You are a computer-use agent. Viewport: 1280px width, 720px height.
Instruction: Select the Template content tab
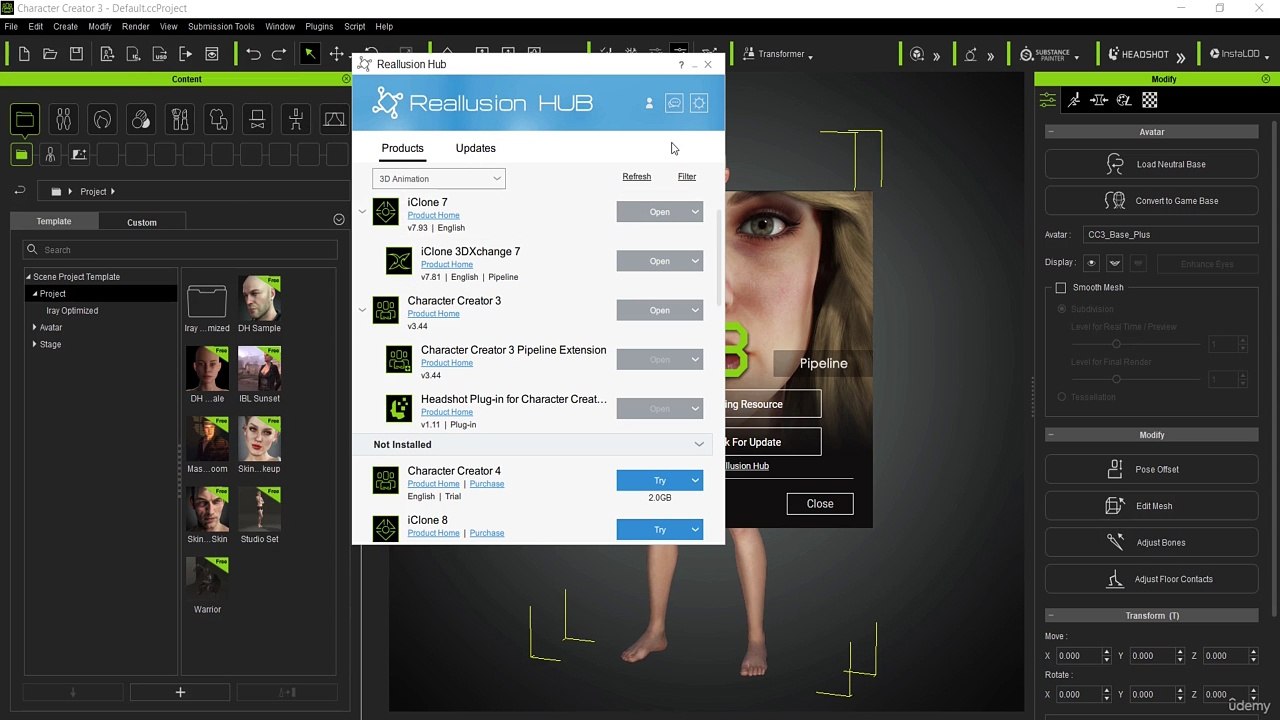point(54,222)
